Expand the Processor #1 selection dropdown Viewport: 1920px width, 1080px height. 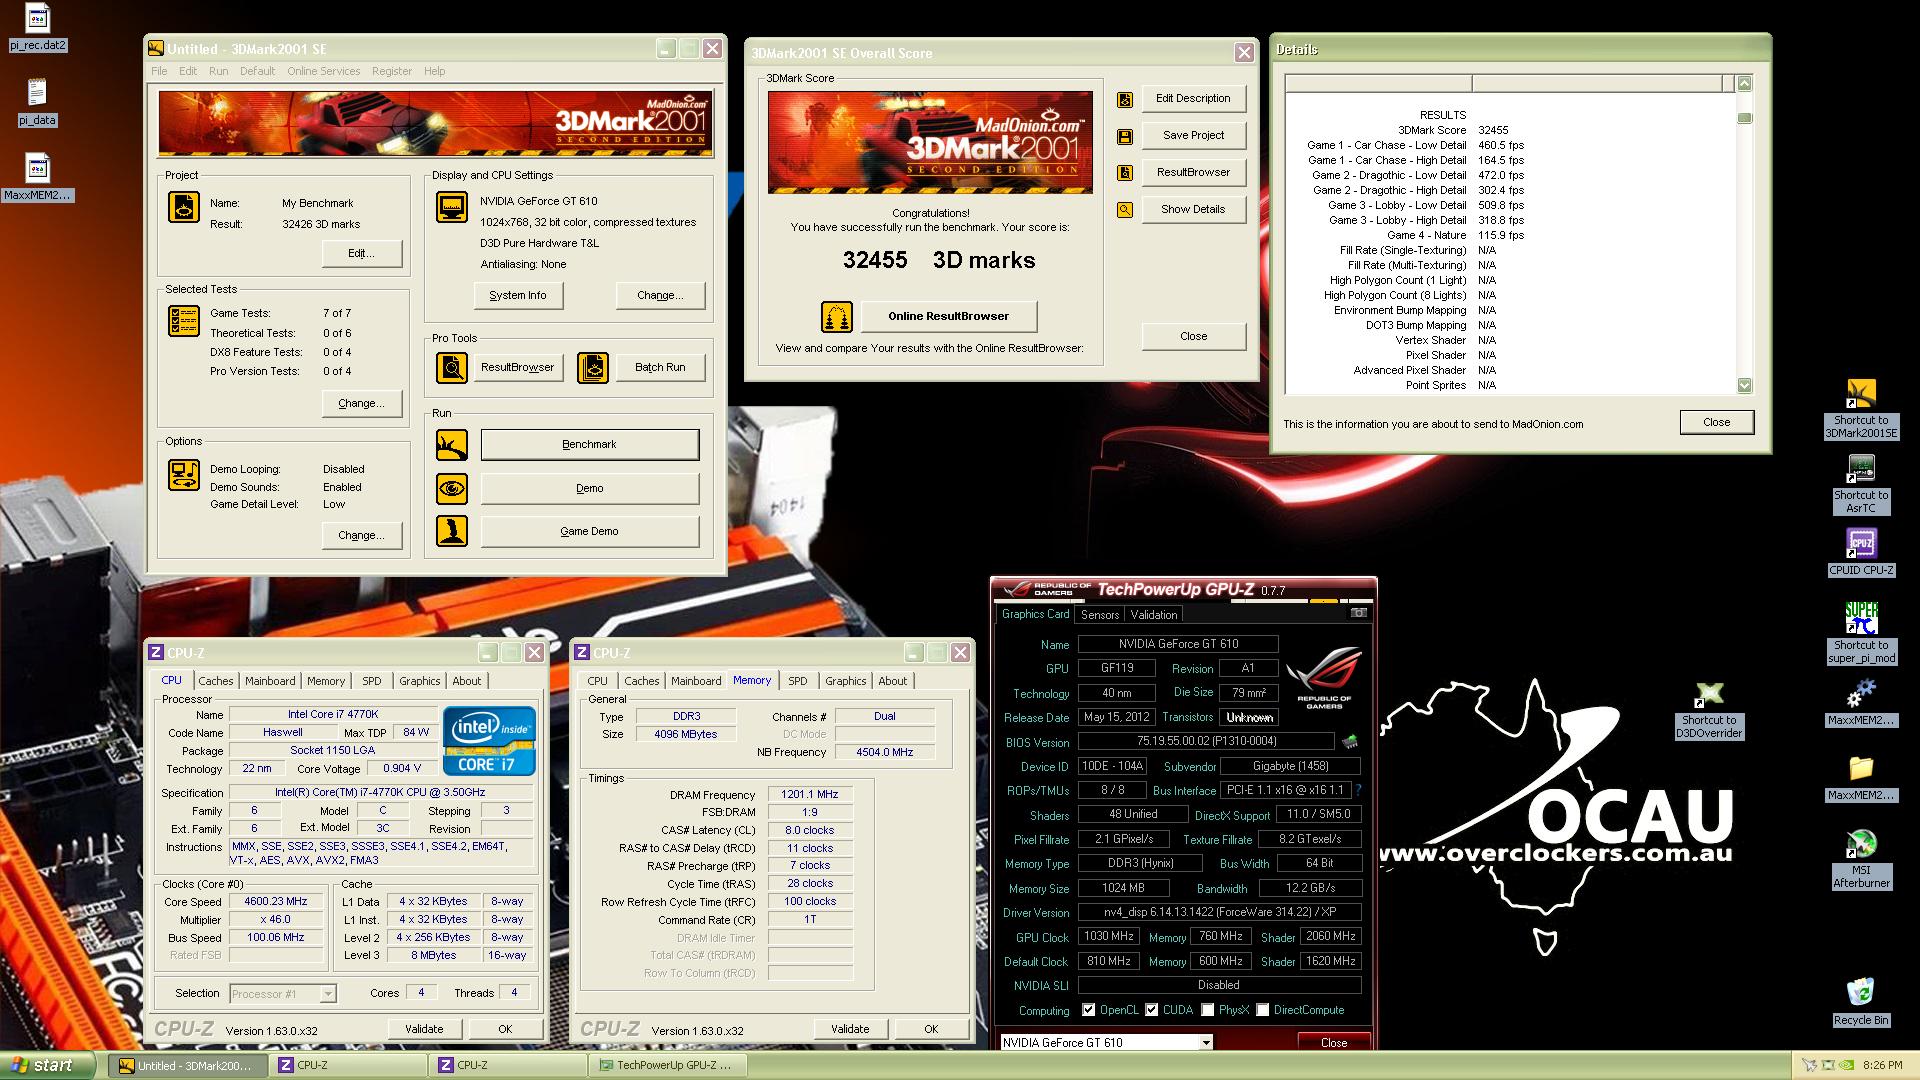click(327, 994)
